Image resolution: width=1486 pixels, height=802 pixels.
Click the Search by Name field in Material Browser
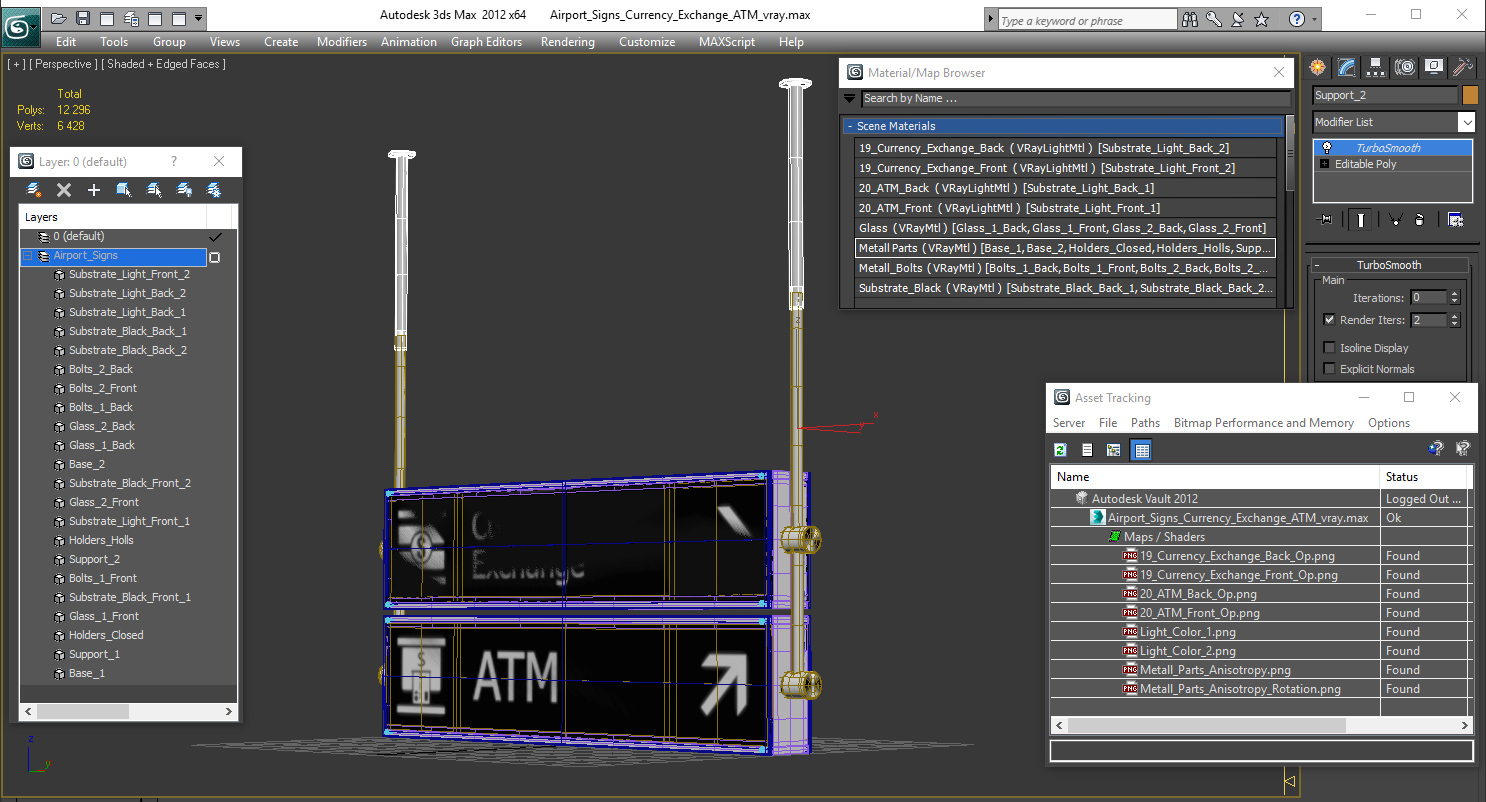[1076, 99]
